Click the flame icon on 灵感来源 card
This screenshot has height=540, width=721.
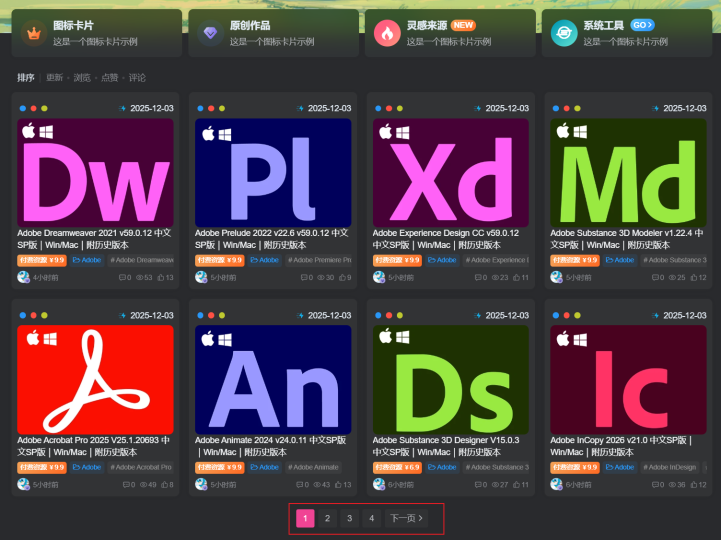pyautogui.click(x=387, y=33)
